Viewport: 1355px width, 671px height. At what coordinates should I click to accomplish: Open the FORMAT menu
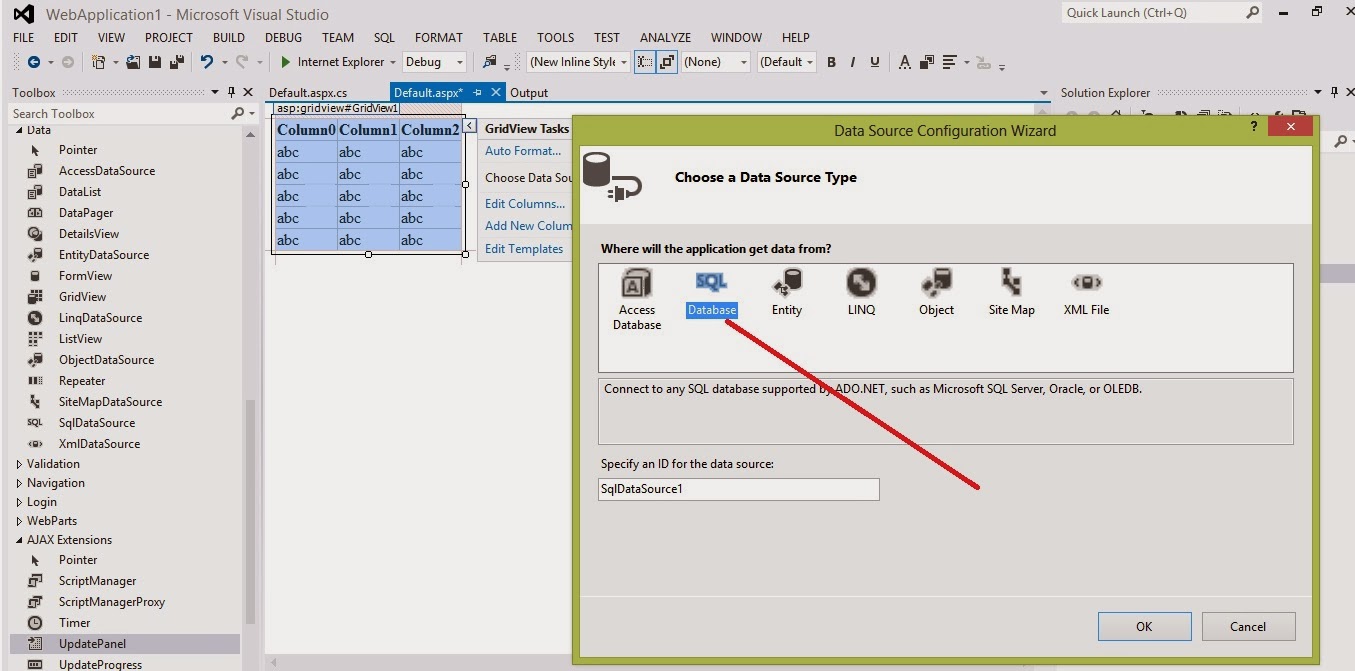[x=439, y=38]
